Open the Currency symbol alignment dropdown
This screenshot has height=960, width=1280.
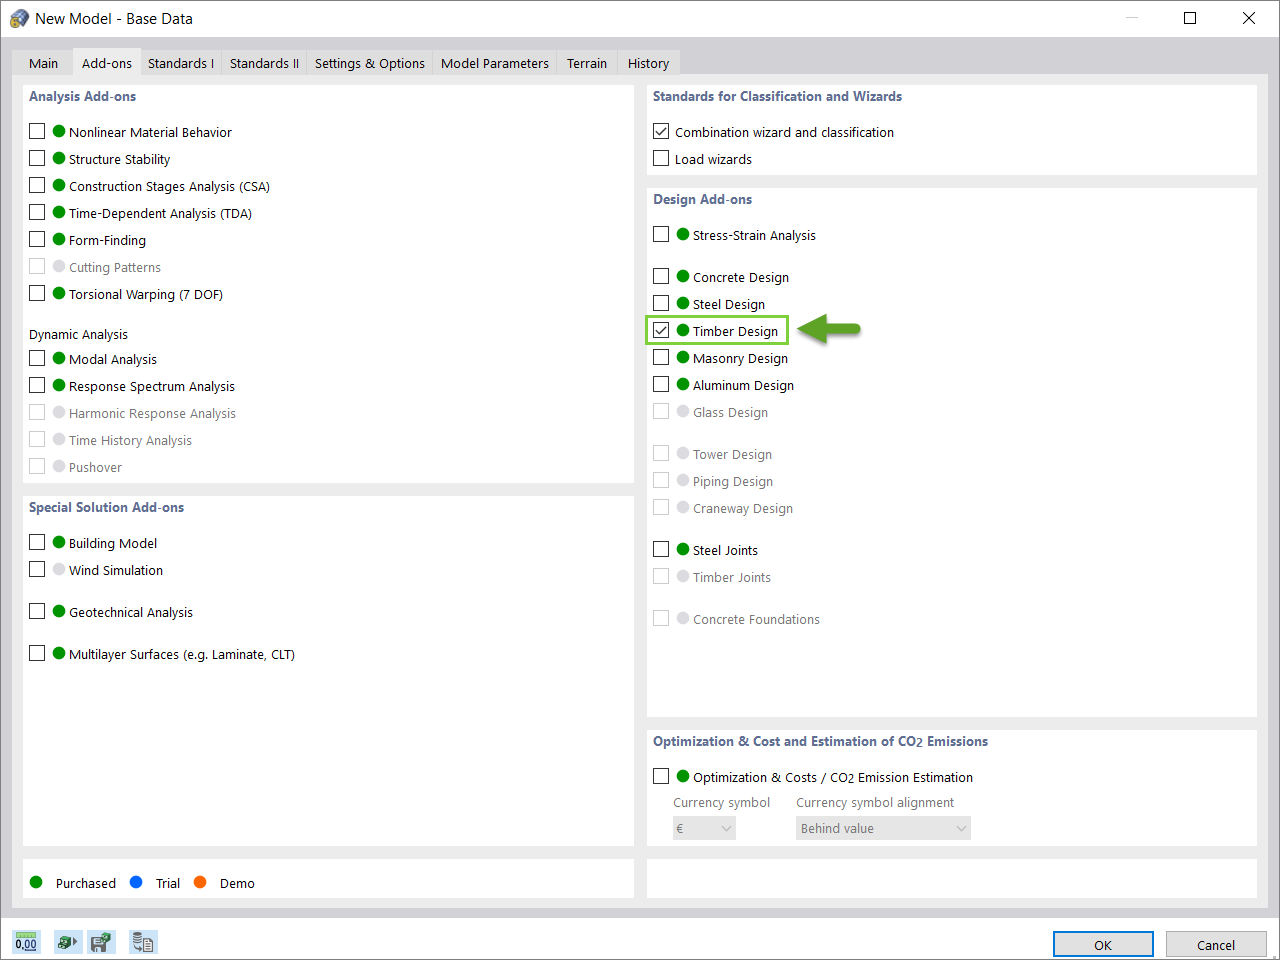883,828
